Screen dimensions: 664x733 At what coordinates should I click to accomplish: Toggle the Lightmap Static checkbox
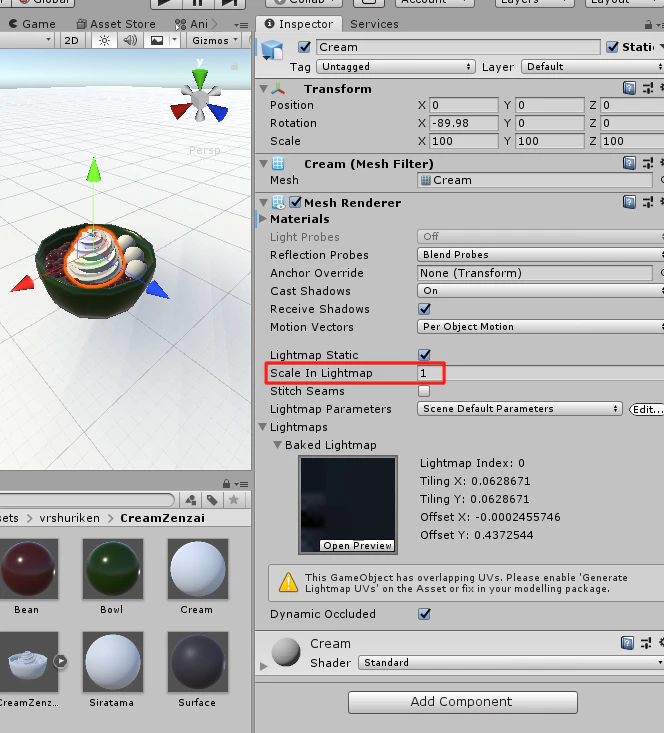click(x=425, y=355)
